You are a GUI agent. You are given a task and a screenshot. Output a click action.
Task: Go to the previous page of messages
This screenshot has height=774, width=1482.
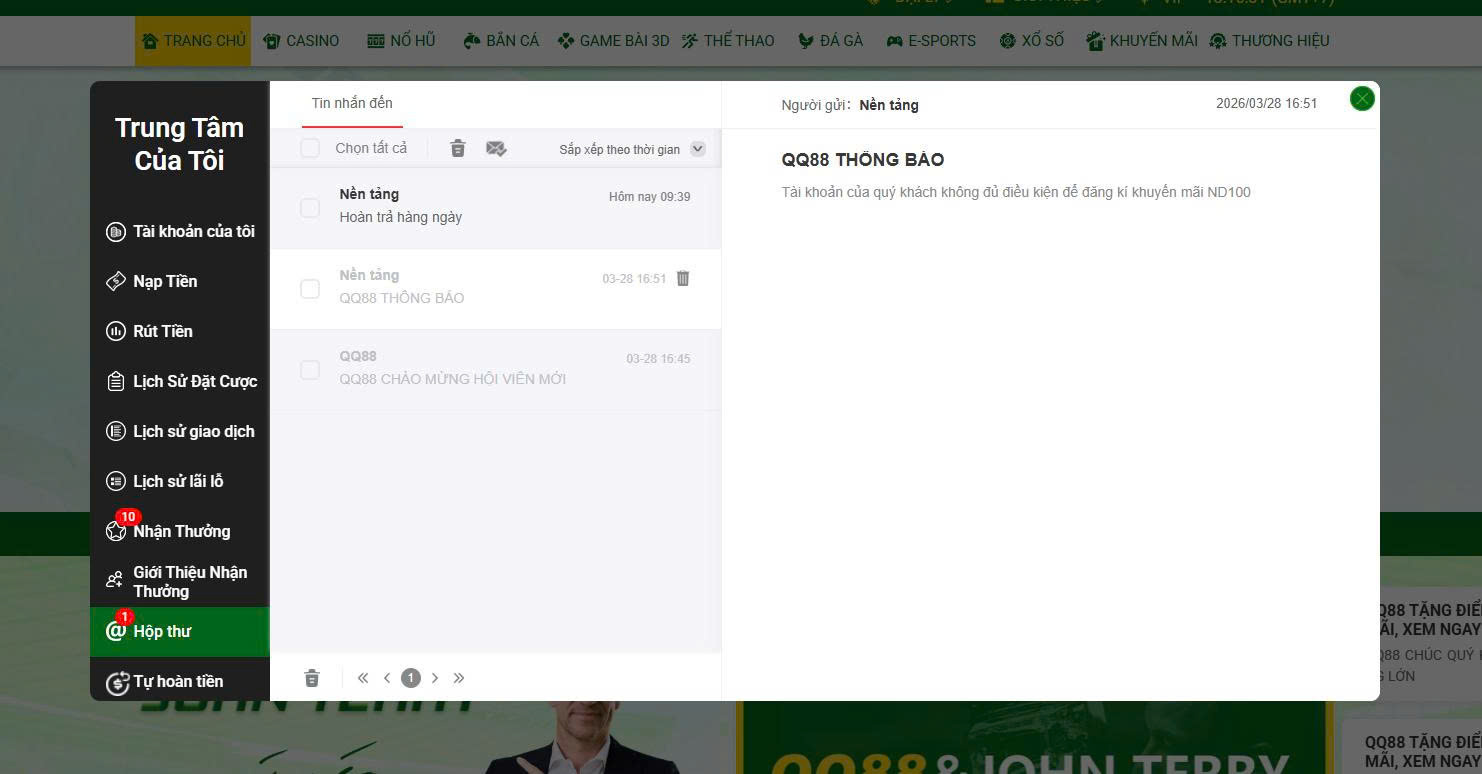387,678
